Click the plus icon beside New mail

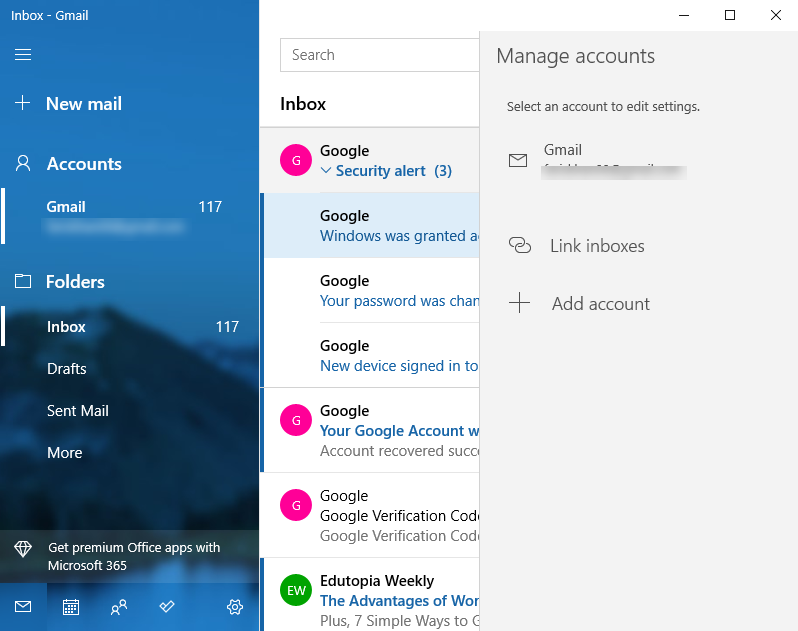[22, 103]
